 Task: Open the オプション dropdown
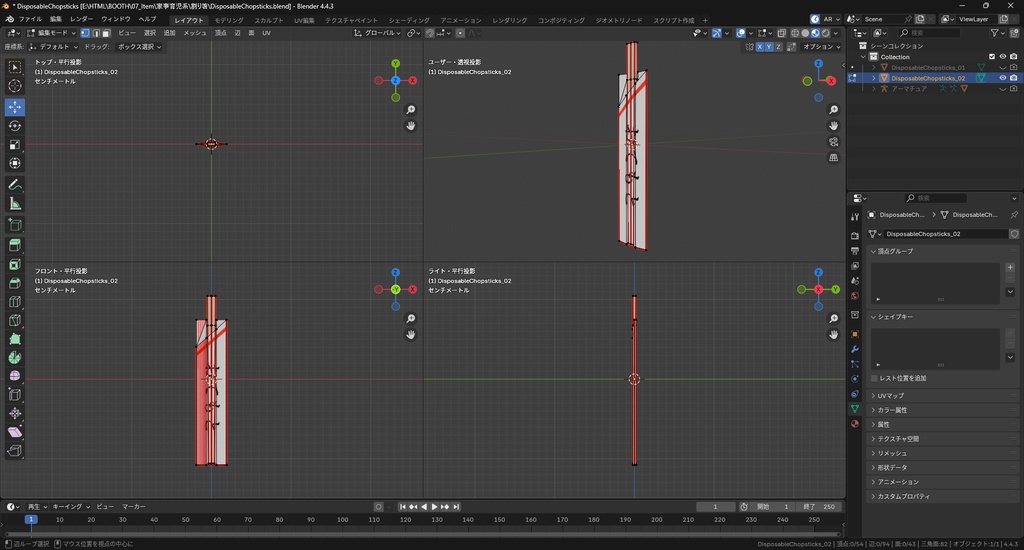pyautogui.click(x=821, y=47)
